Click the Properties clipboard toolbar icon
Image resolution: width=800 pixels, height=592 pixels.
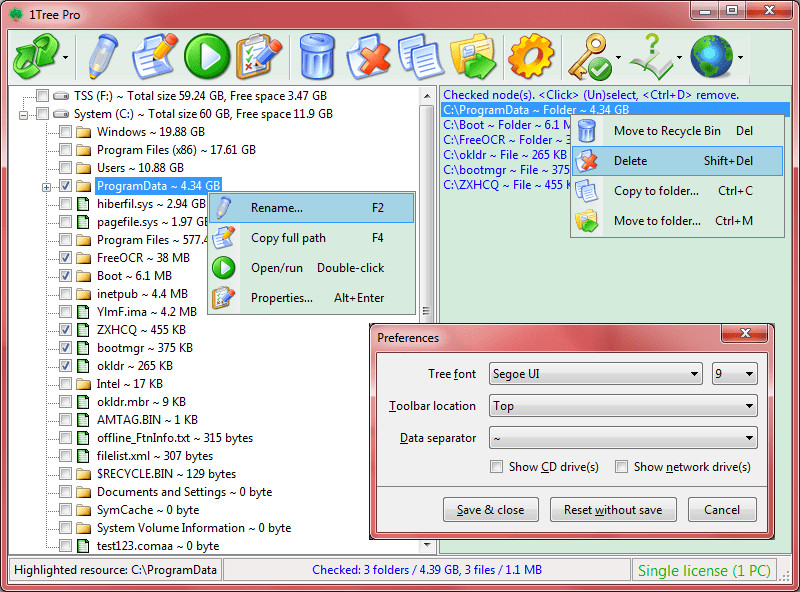(259, 56)
